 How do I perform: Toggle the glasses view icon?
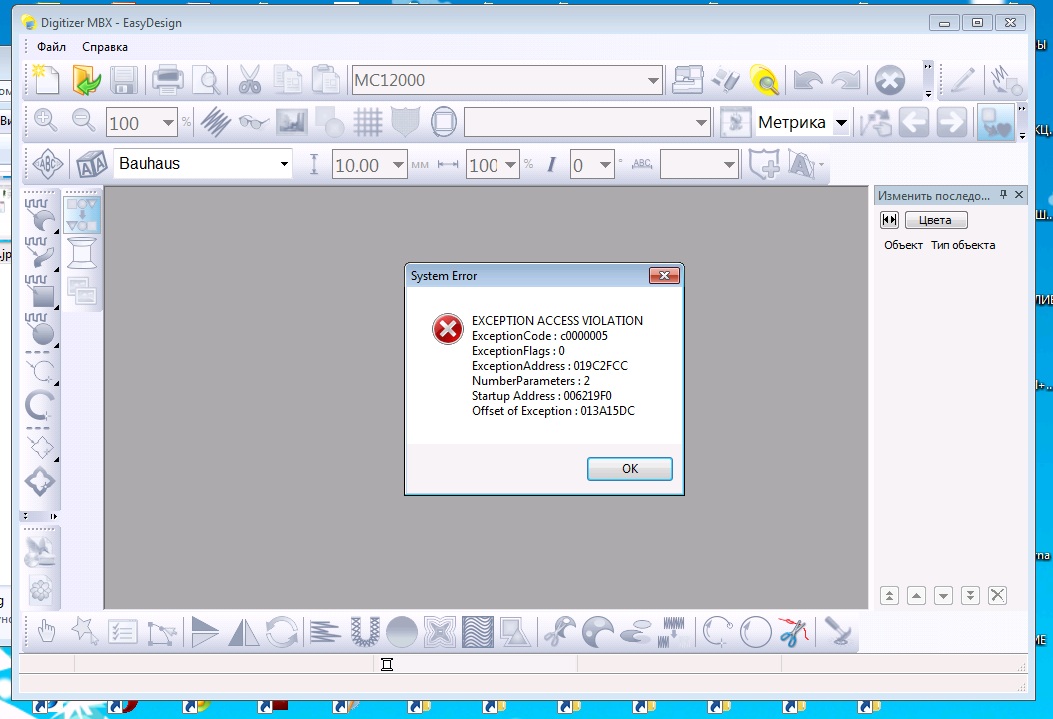254,122
